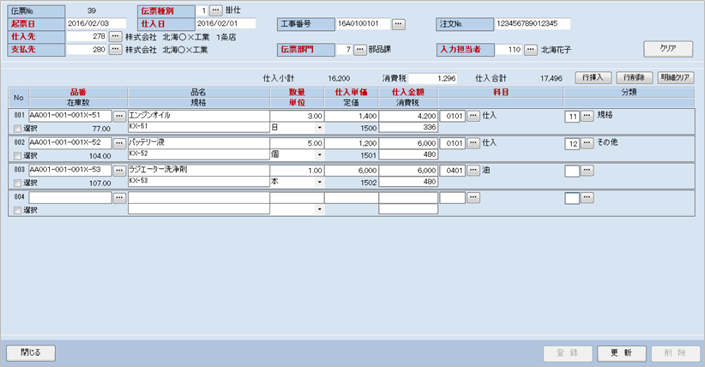
Task: Click 科目 code field 0401
Action: pos(452,170)
